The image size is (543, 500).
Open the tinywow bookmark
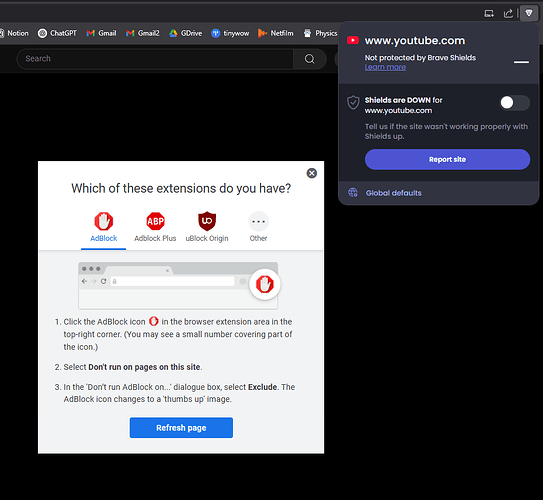click(x=230, y=33)
